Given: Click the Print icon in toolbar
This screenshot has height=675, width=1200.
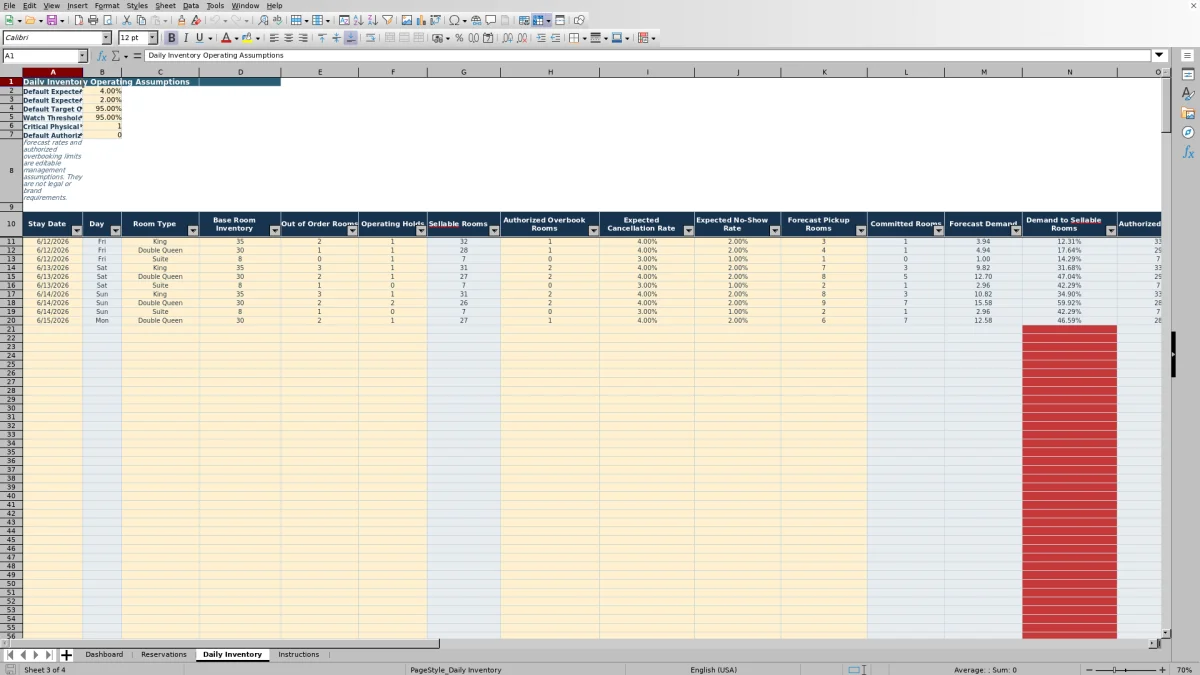Looking at the screenshot, I should pyautogui.click(x=93, y=20).
